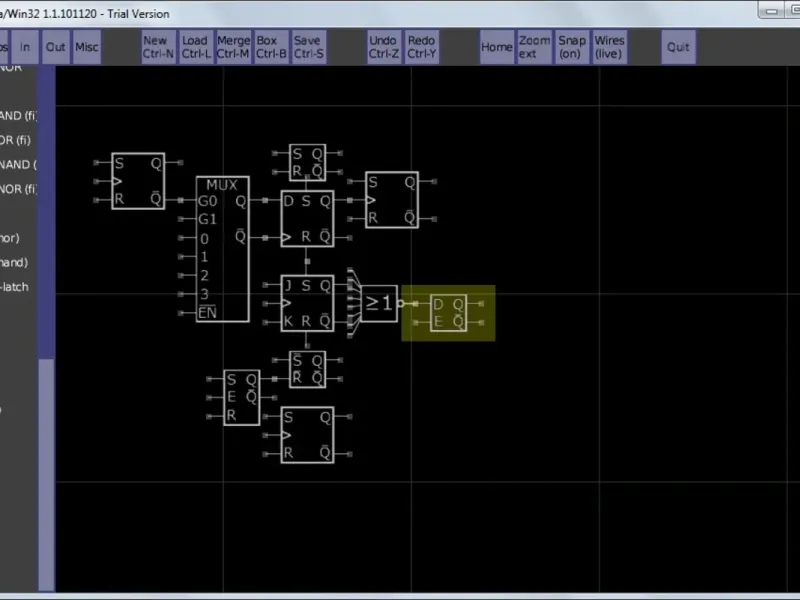Minimize the application window

771,10
